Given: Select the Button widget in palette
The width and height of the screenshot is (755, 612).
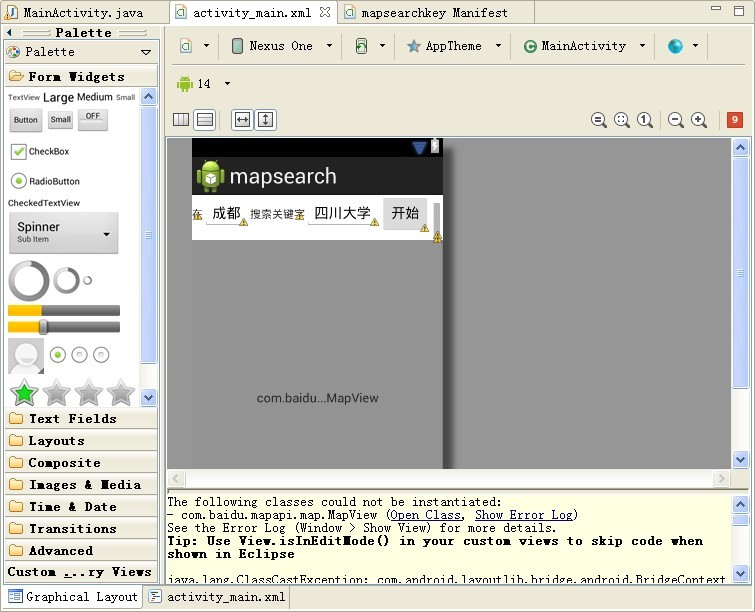Looking at the screenshot, I should pos(26,120).
